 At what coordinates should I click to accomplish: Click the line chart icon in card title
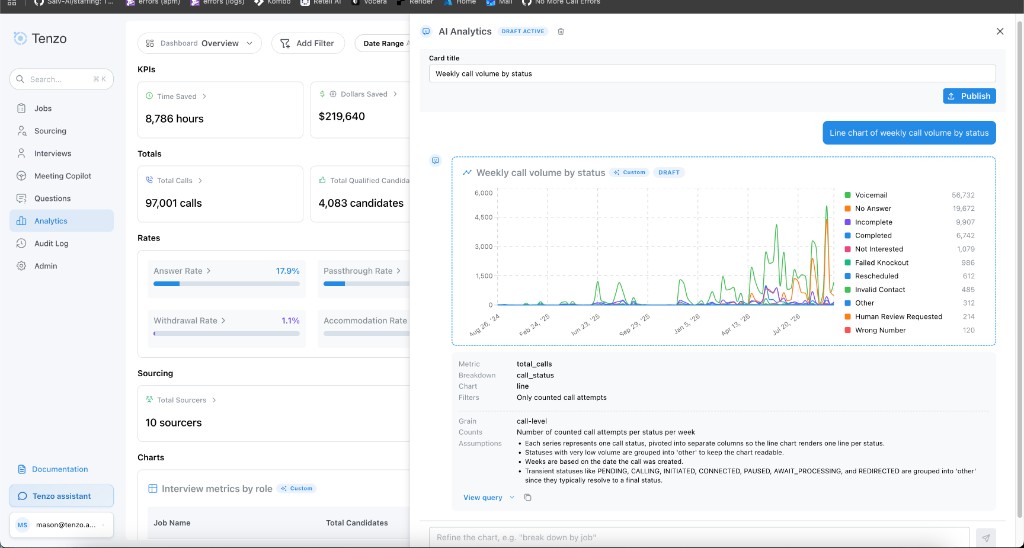467,173
